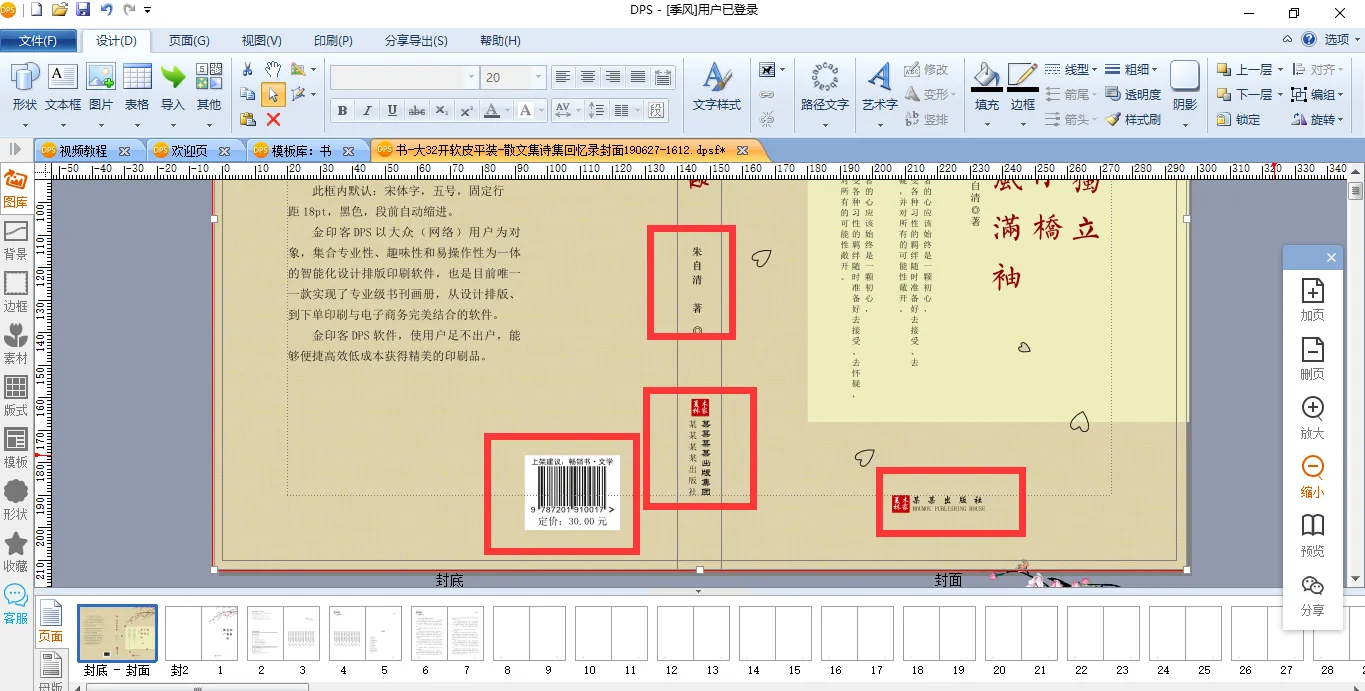The height and width of the screenshot is (691, 1365).
Task: Click the 填充 fill color swatch
Action: coord(986,86)
